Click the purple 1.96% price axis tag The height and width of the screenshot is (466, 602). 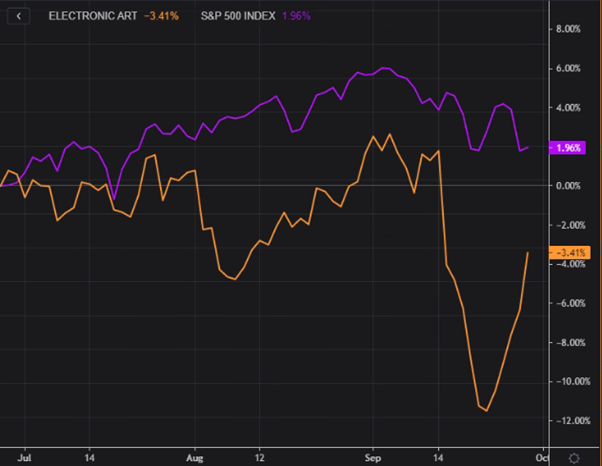tap(567, 148)
